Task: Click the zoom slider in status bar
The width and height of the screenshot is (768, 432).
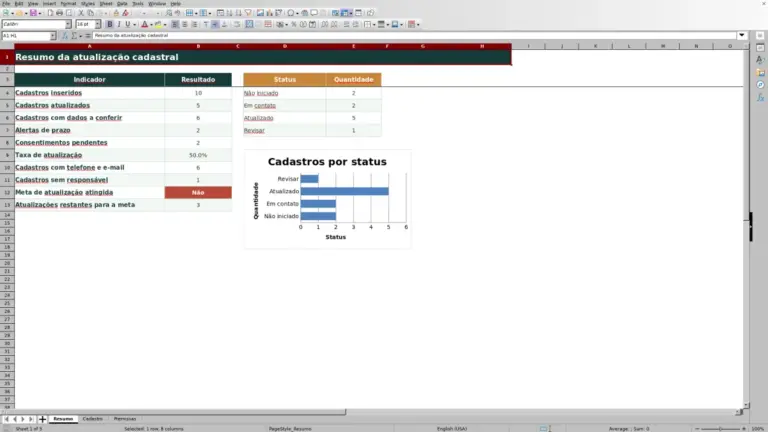Action: (720, 429)
